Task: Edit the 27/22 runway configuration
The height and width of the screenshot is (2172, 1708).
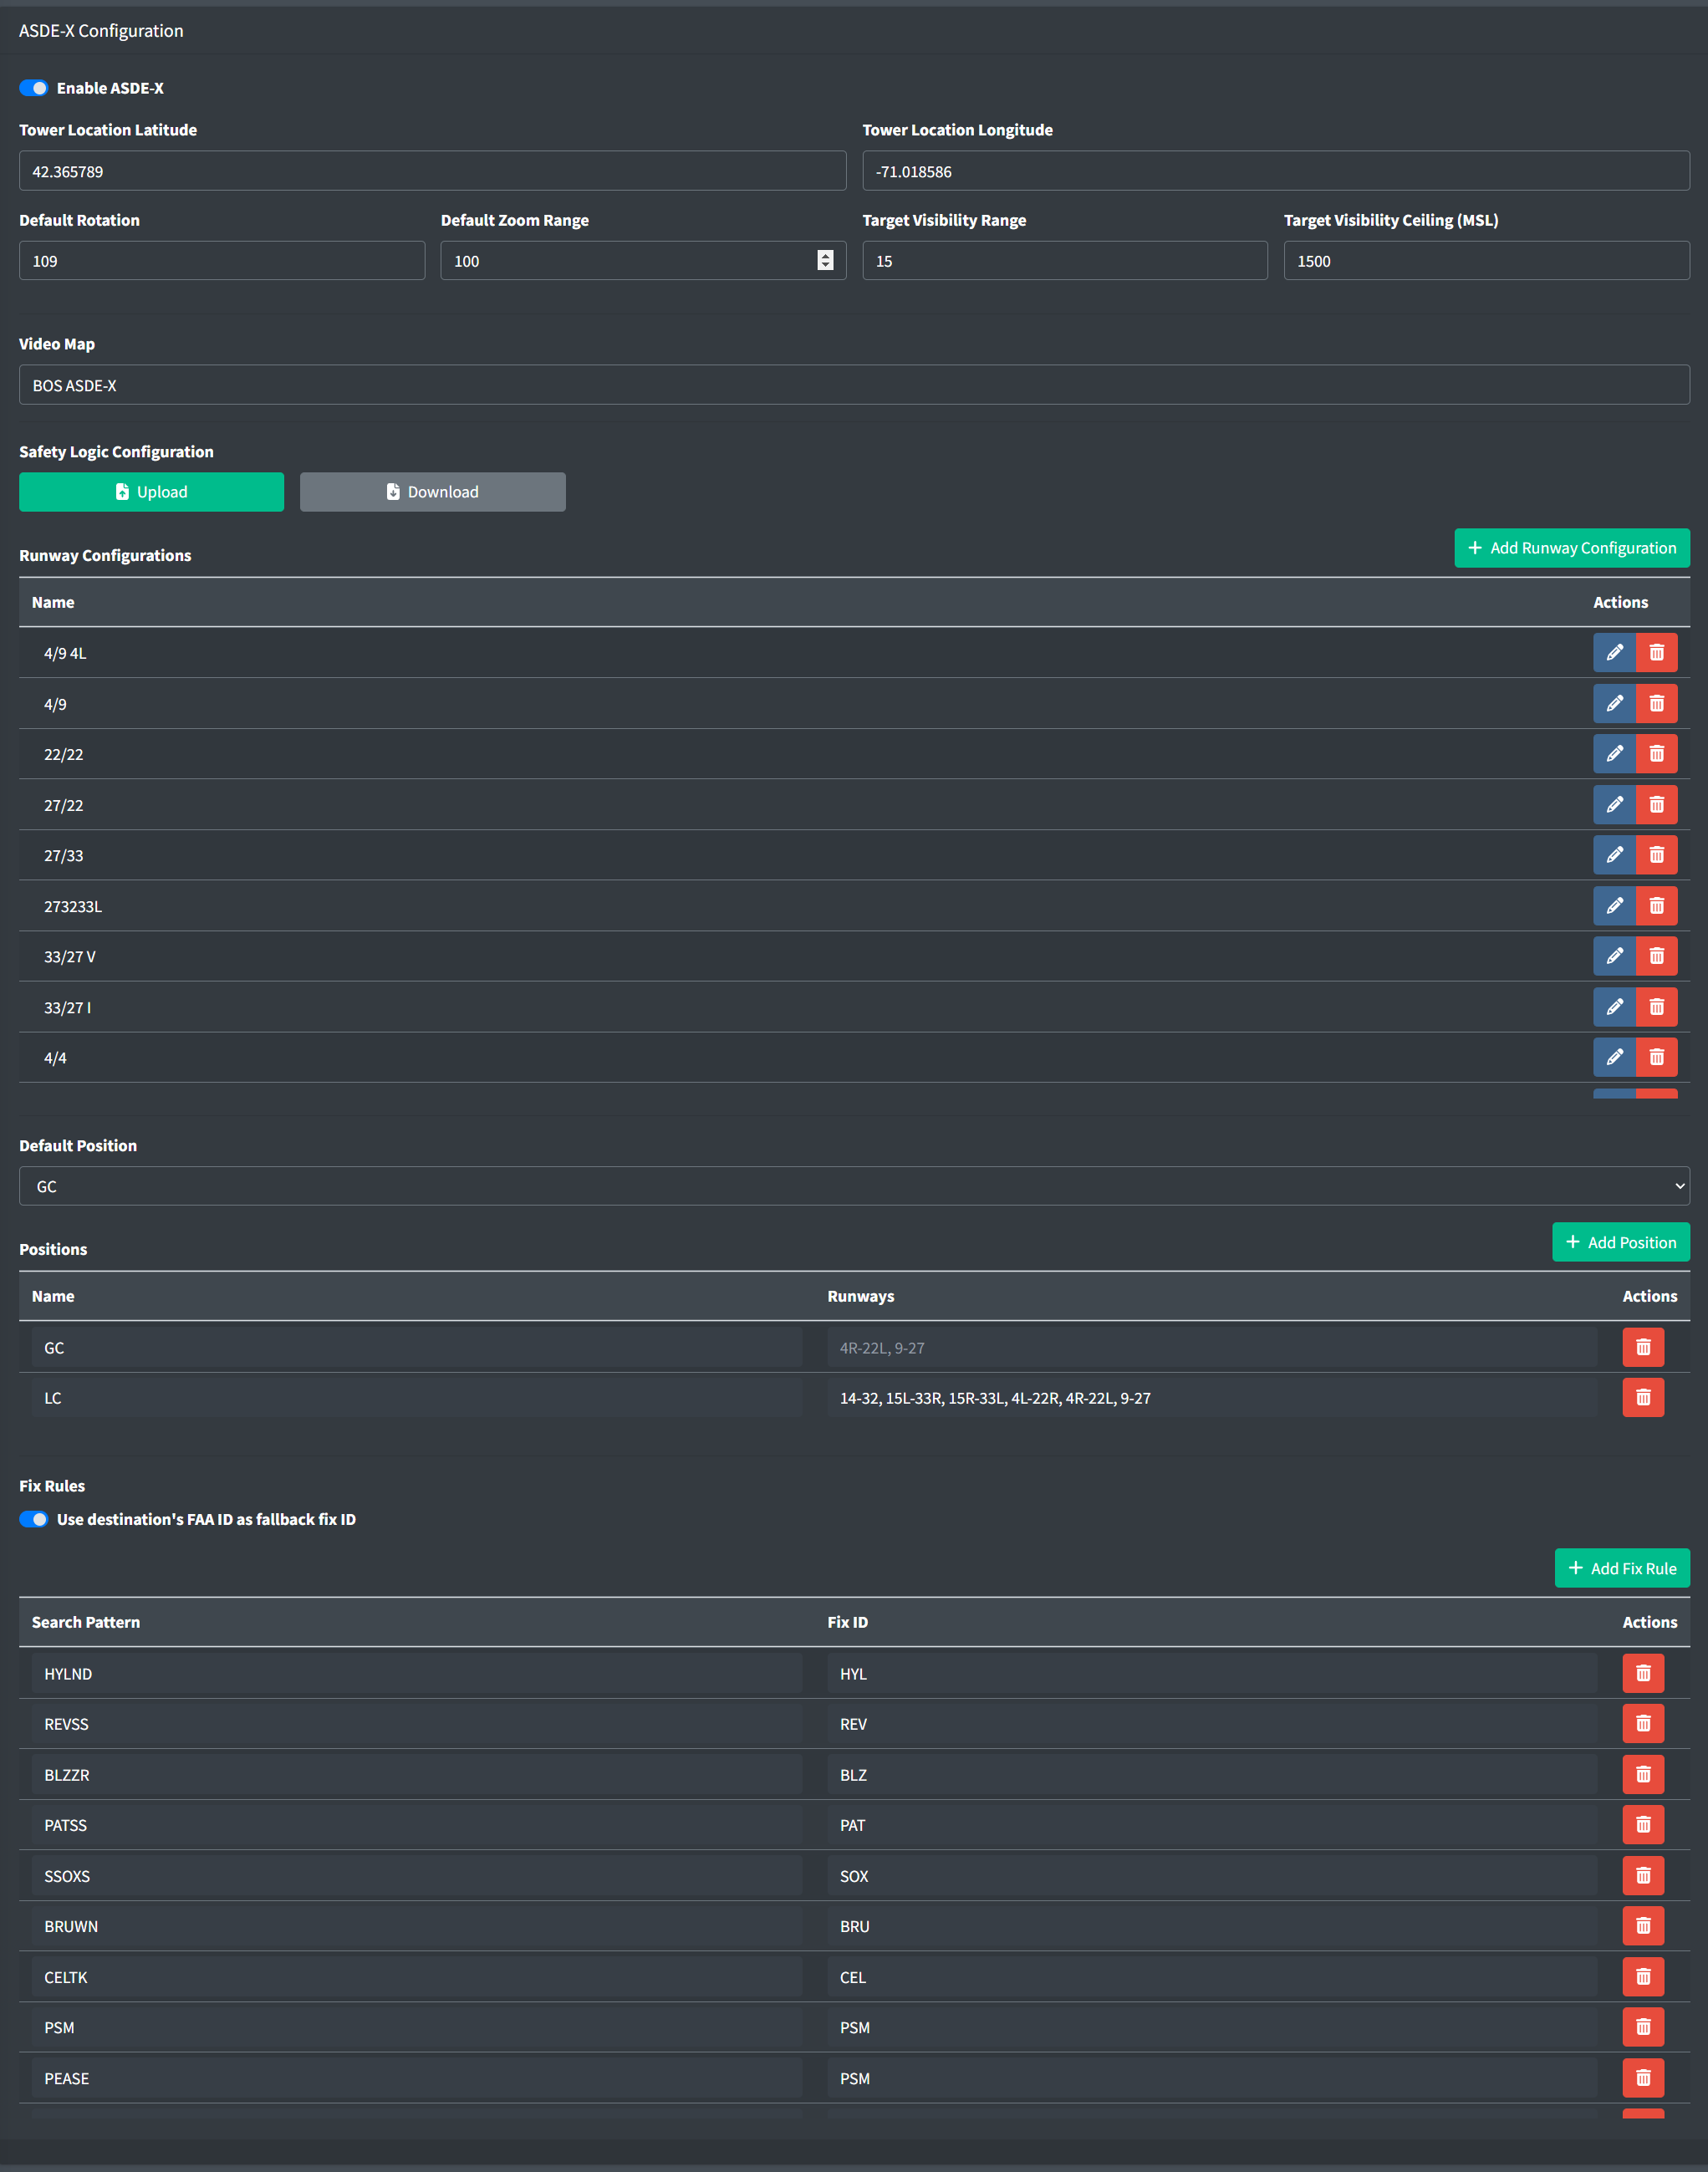Action: (x=1614, y=804)
